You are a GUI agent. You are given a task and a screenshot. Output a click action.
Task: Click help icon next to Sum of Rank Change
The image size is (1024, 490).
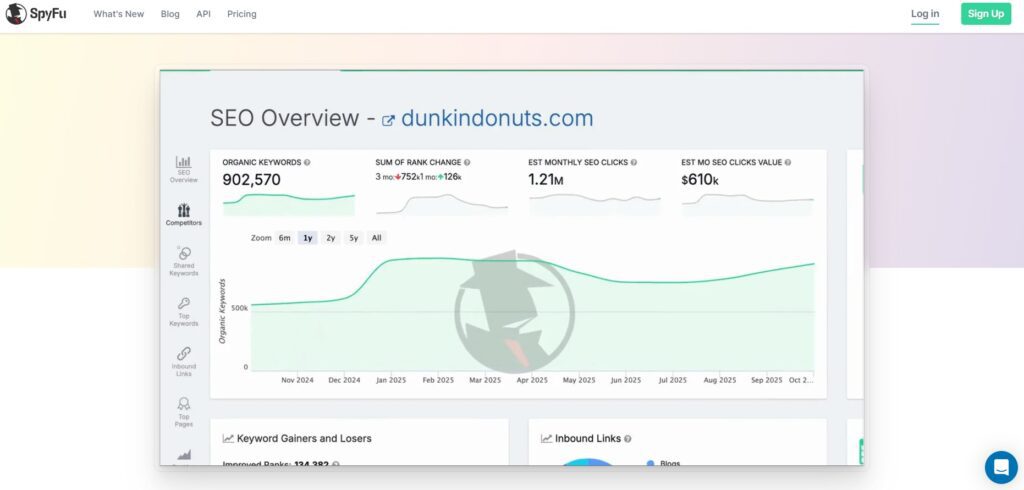(x=467, y=162)
